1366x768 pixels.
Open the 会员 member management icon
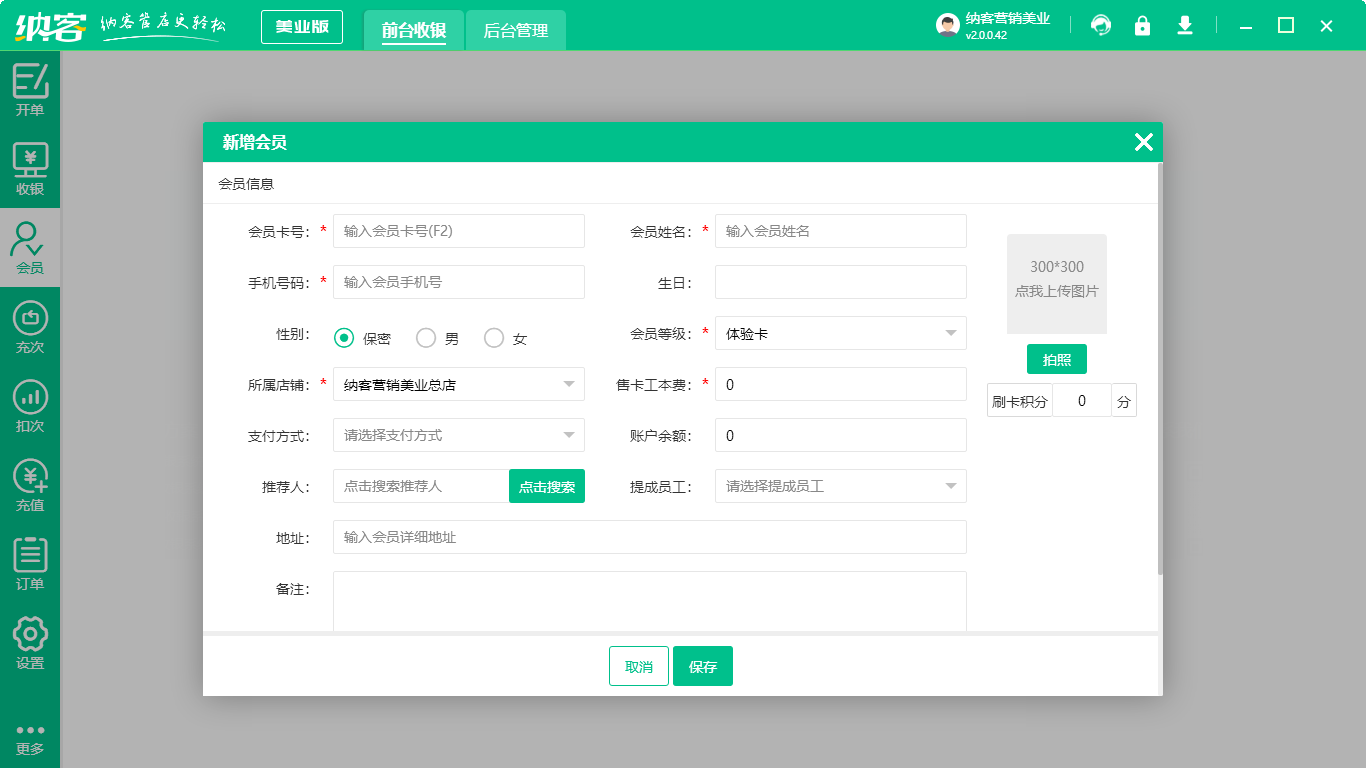click(x=30, y=248)
